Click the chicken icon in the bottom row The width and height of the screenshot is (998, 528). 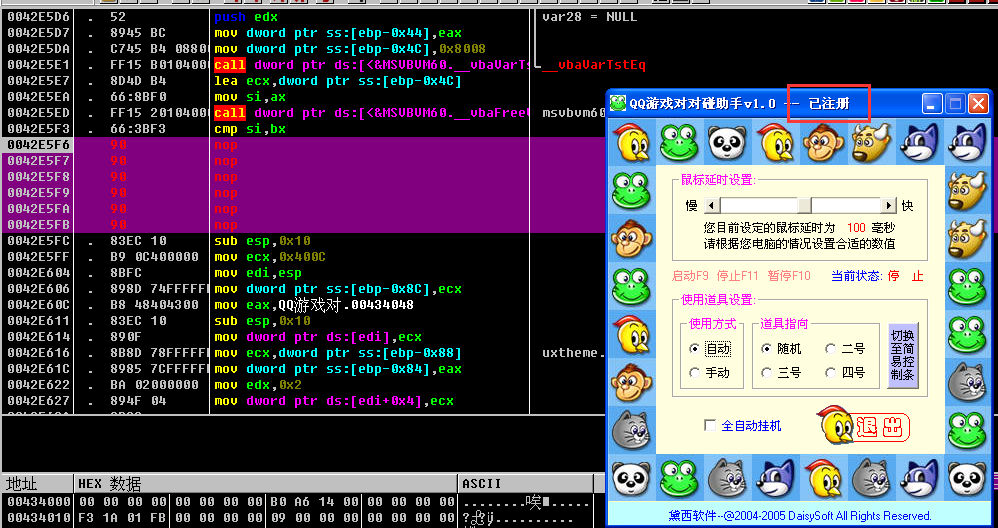coord(822,477)
